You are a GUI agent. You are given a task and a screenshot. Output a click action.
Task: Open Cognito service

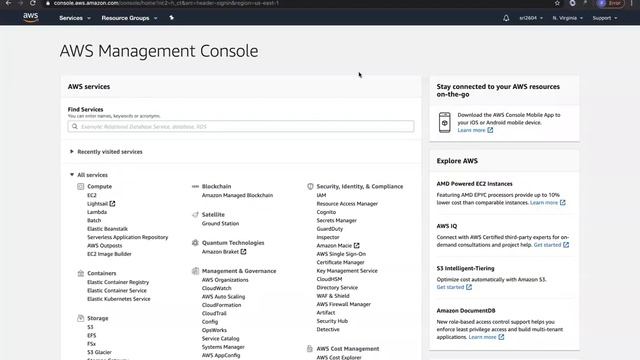(326, 212)
